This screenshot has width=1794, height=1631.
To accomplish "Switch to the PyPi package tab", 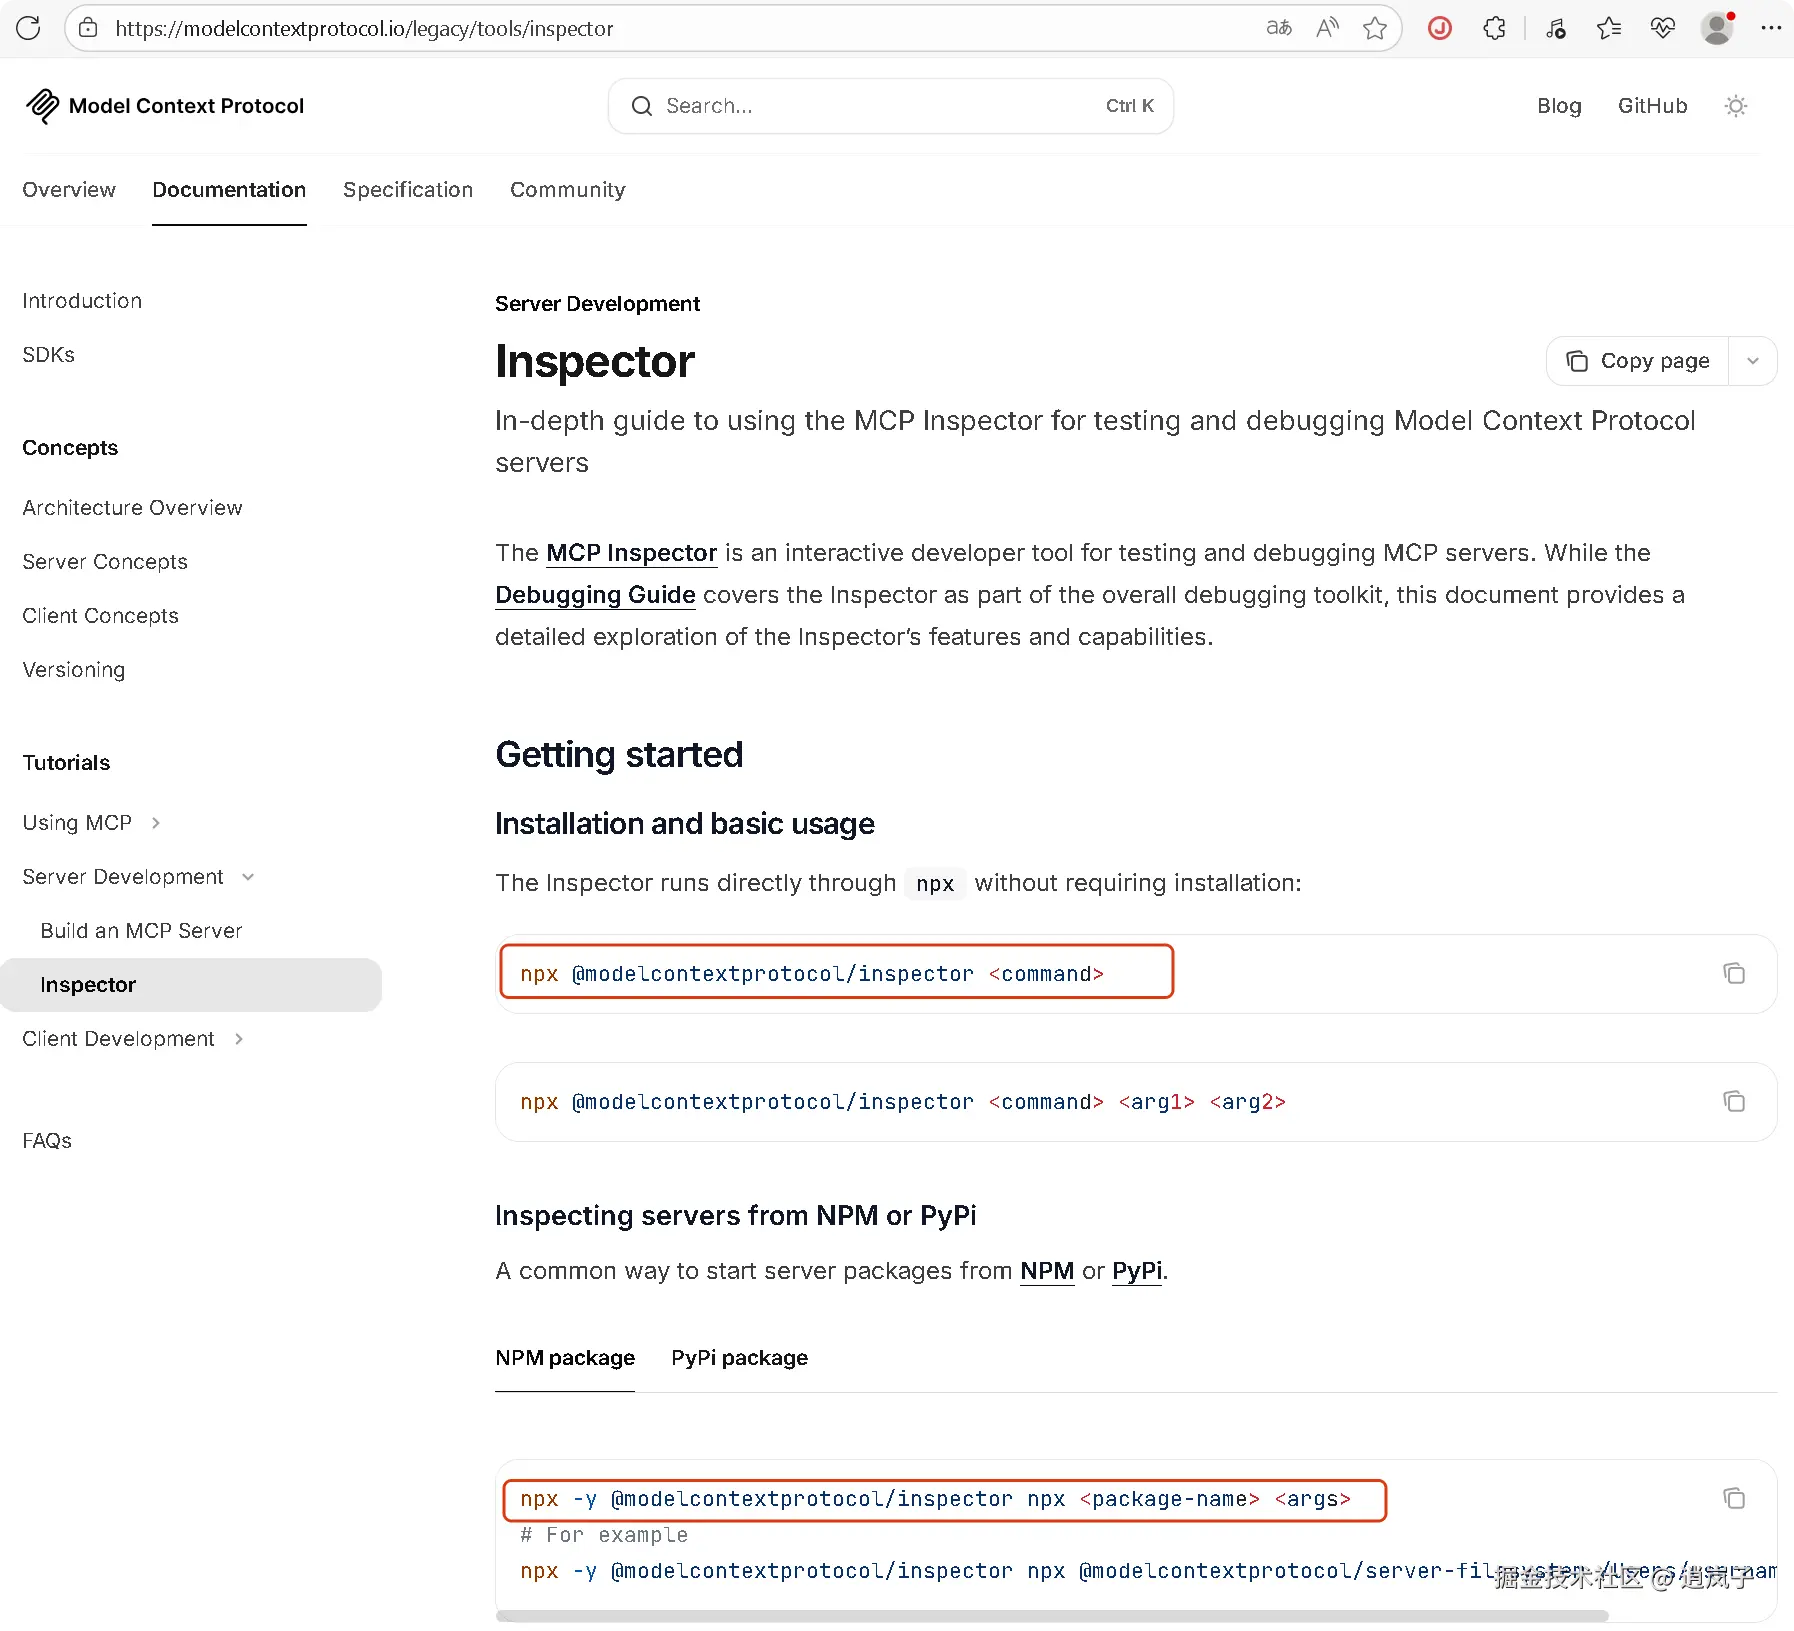I will (x=739, y=1358).
